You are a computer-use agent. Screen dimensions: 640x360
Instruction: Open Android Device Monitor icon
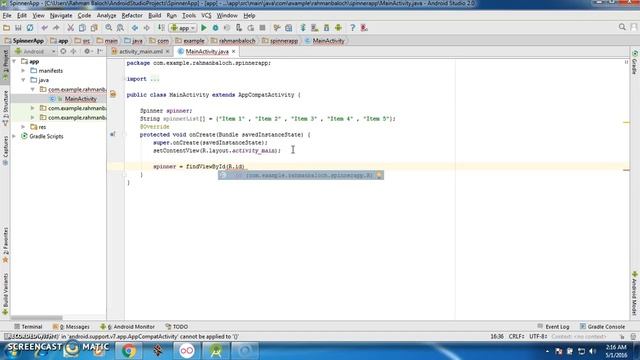point(338,28)
